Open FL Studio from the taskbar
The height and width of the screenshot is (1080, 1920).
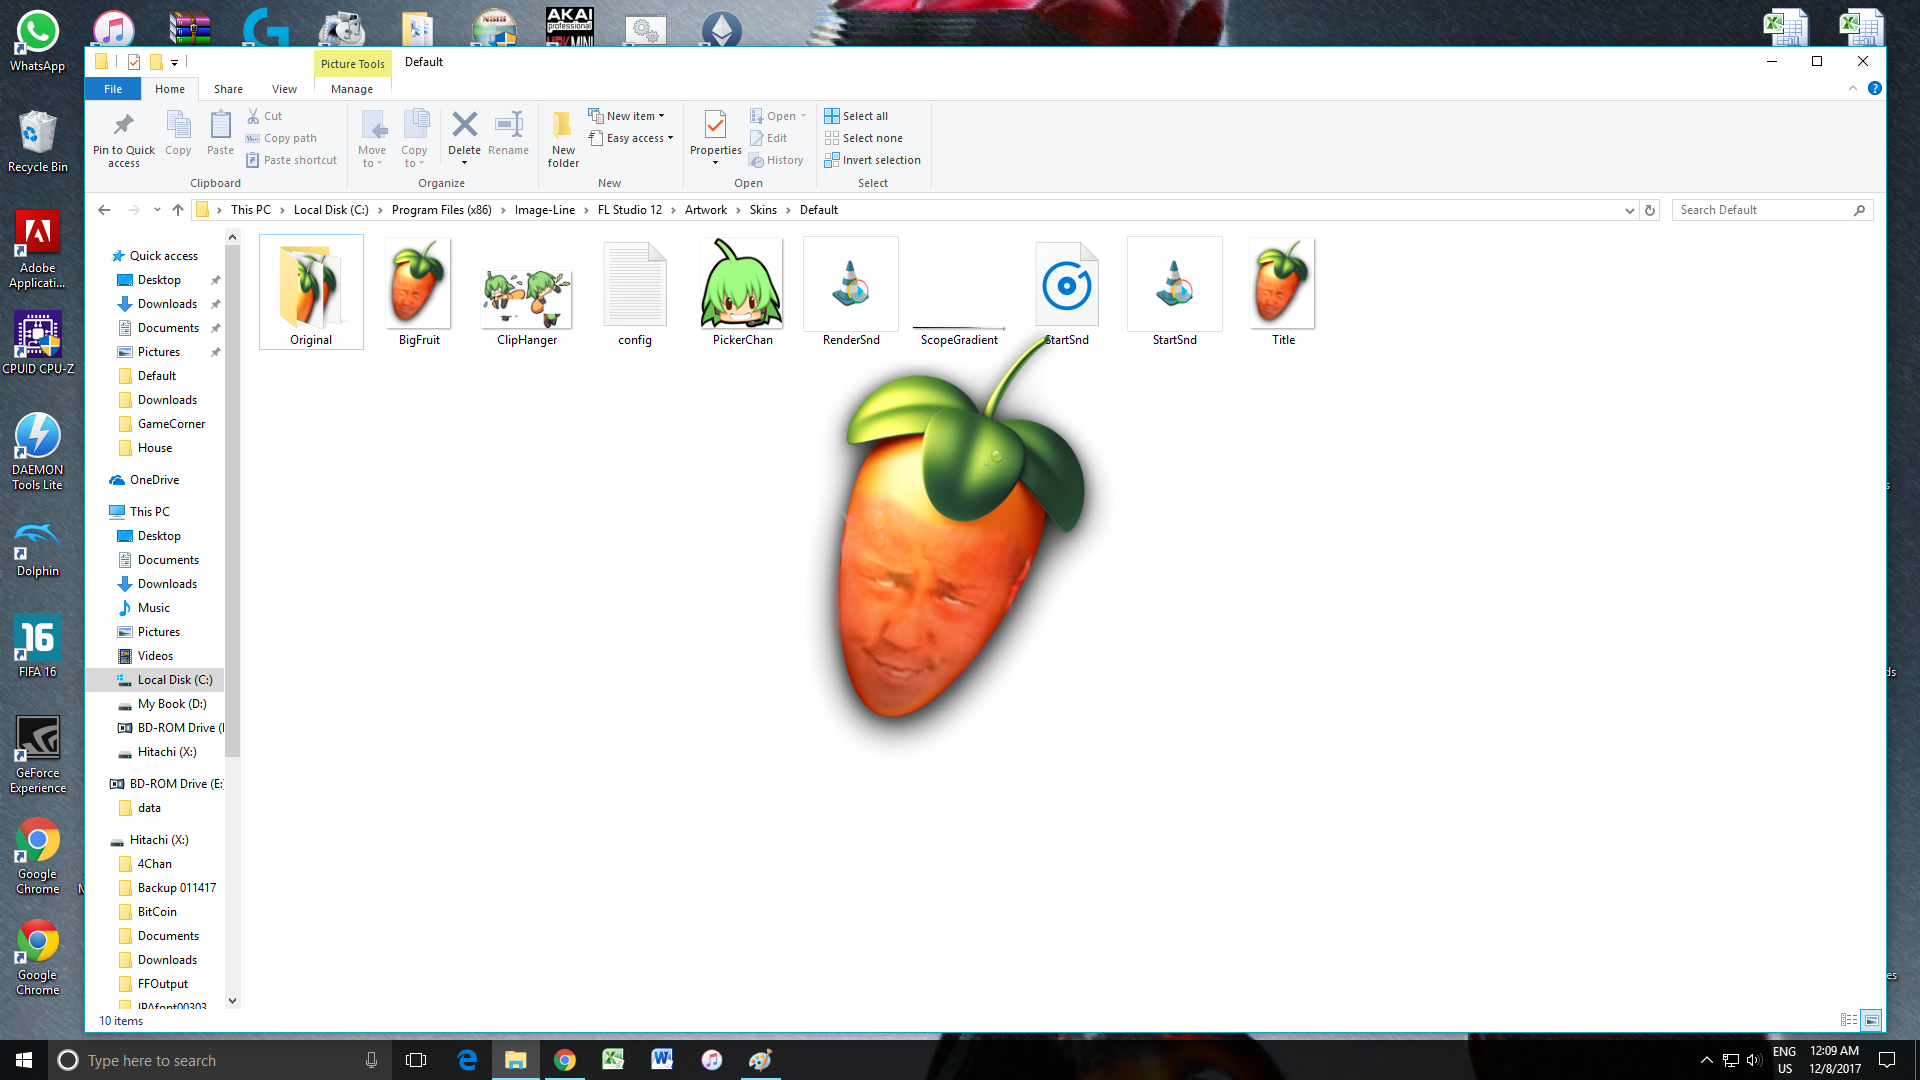coord(760,1060)
